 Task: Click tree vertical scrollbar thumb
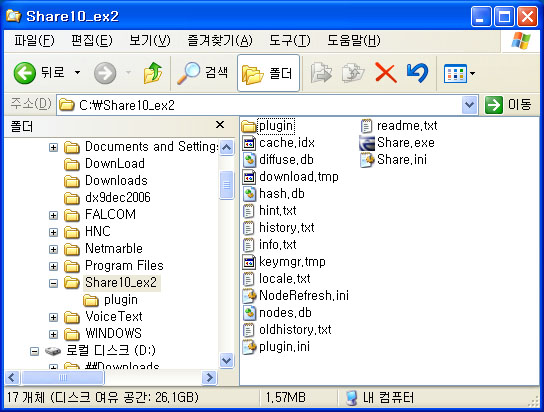click(226, 185)
